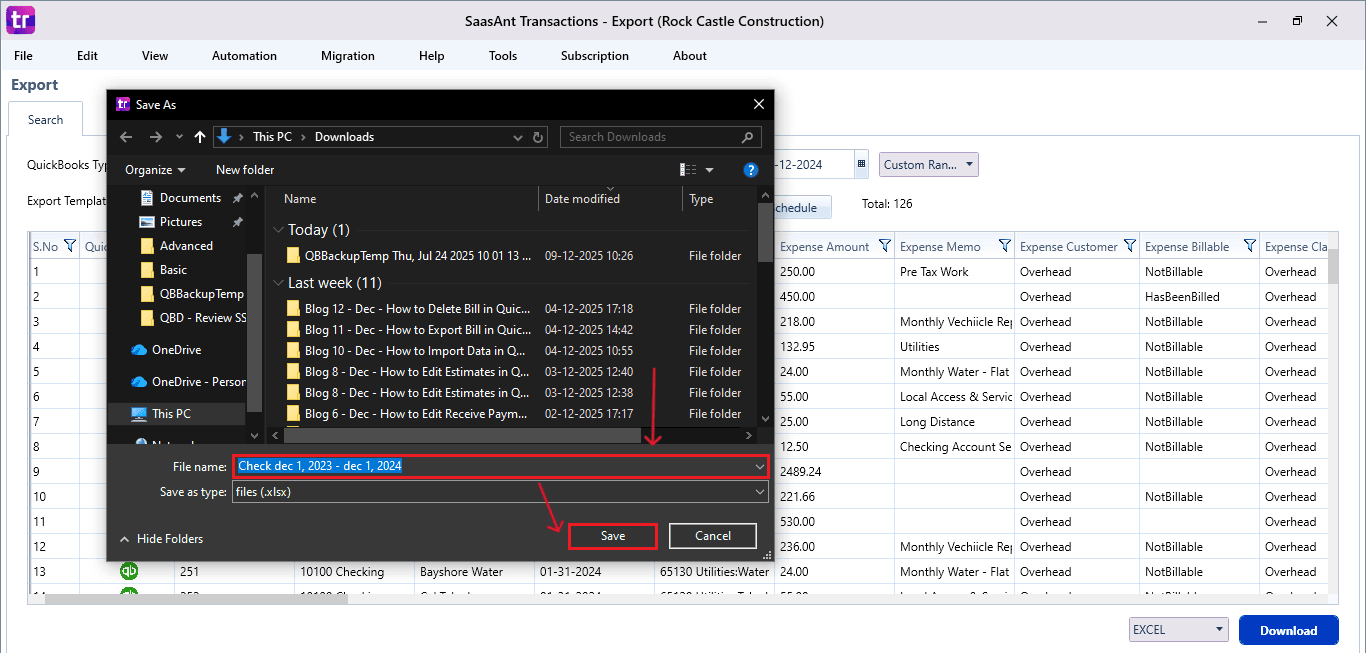1366x653 pixels.
Task: Open the File name history dropdown arrow
Action: pos(760,466)
